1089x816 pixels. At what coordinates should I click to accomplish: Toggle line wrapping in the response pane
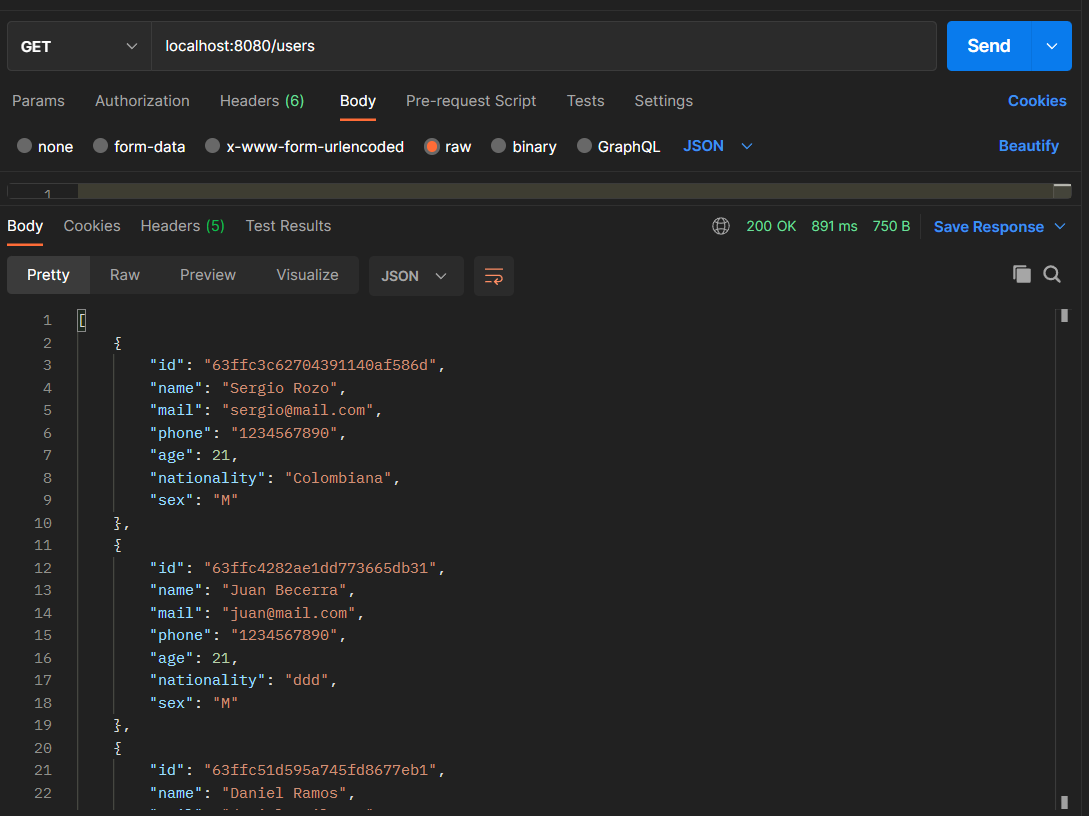(493, 277)
